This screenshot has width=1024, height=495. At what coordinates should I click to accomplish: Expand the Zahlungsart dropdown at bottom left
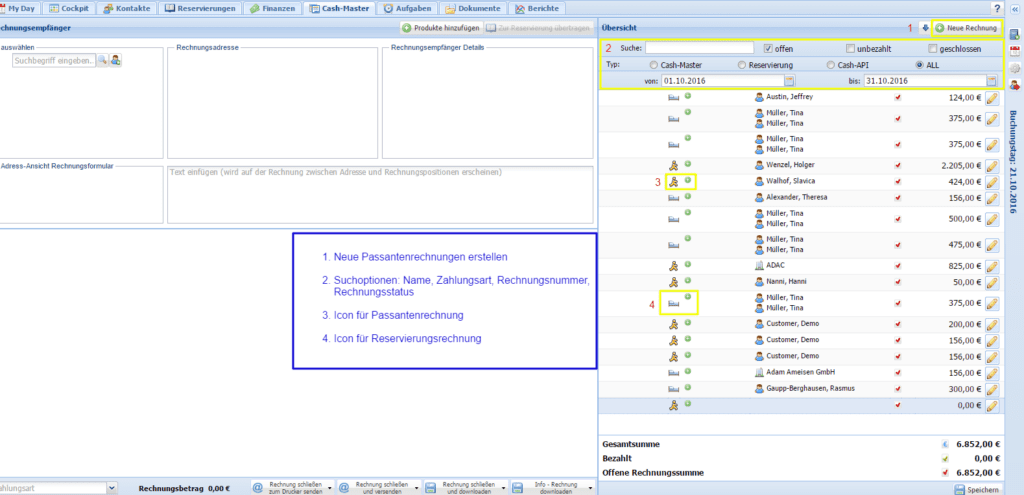[111, 488]
